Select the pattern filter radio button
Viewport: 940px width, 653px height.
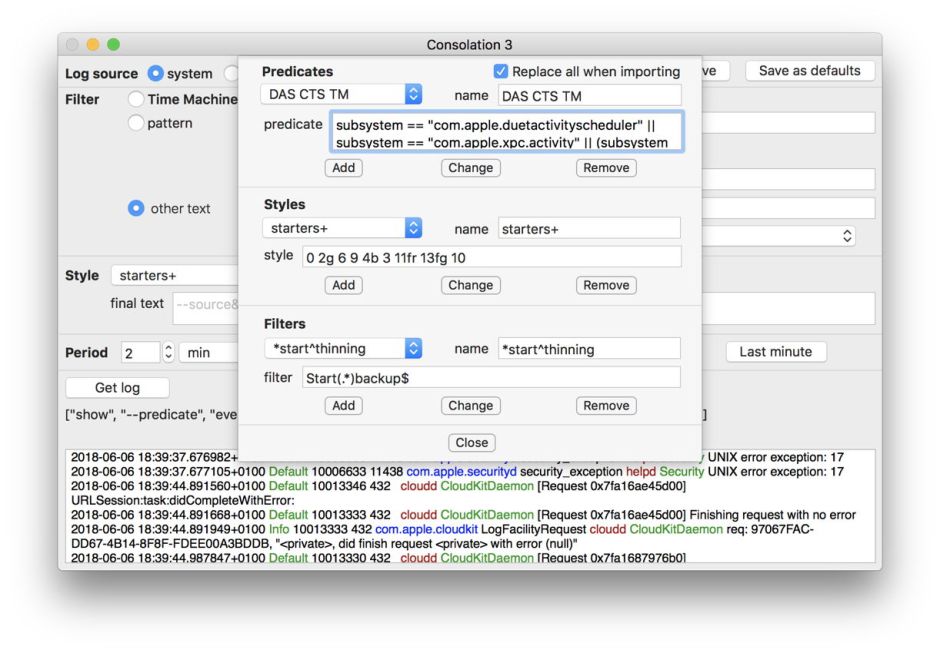click(136, 123)
